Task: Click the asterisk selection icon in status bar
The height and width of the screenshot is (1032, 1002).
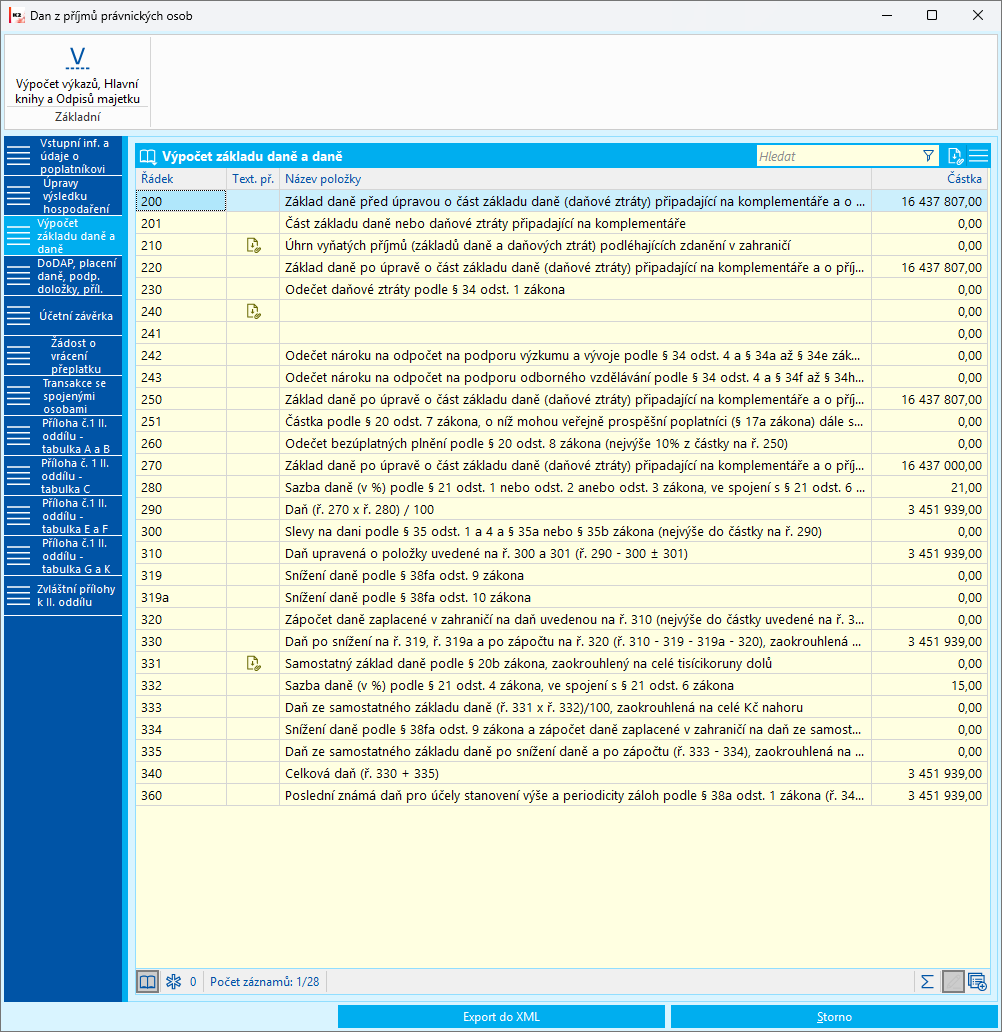Action: coord(174,982)
